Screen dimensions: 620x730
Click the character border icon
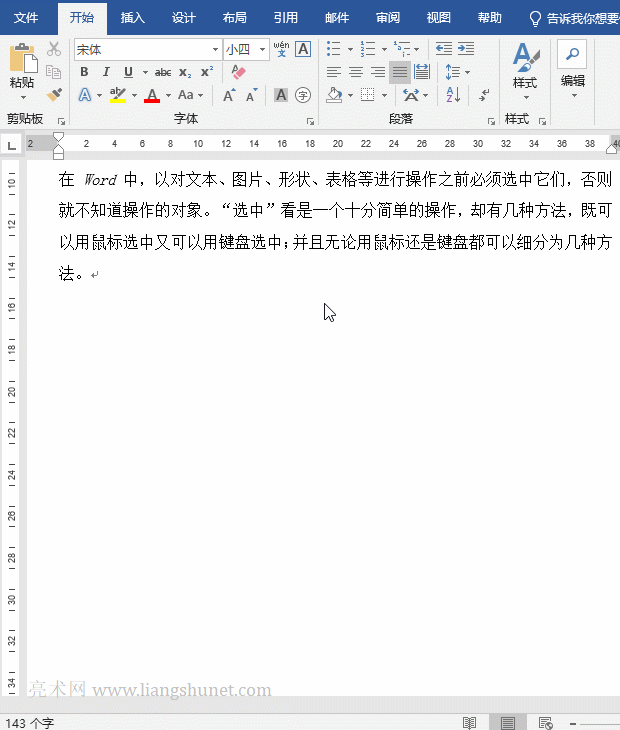303,48
